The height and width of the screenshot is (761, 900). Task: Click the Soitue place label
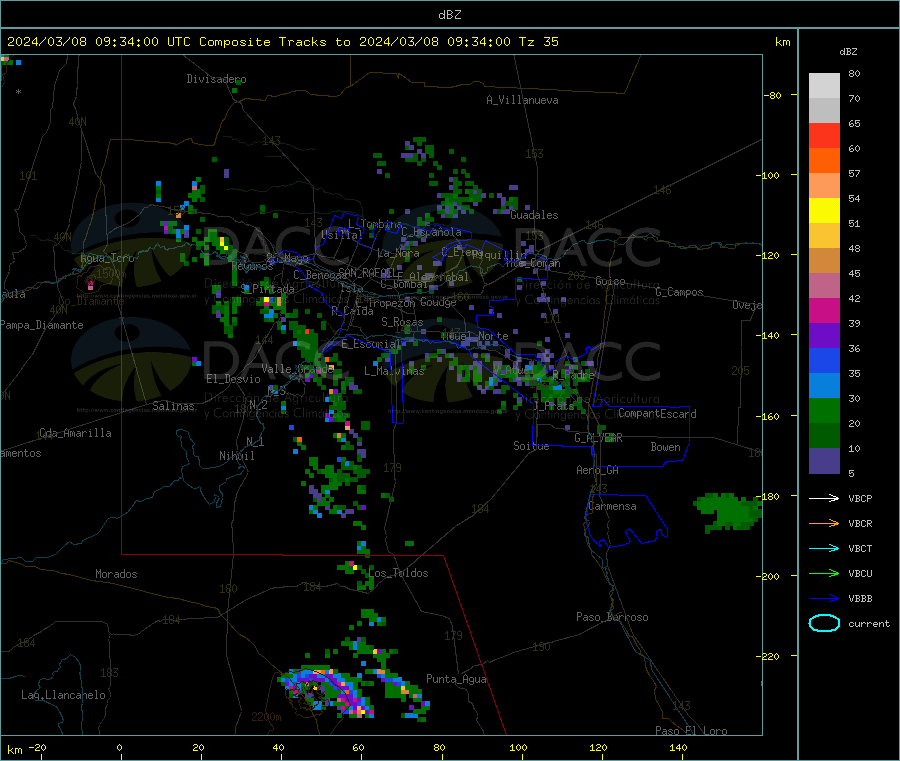click(x=531, y=446)
